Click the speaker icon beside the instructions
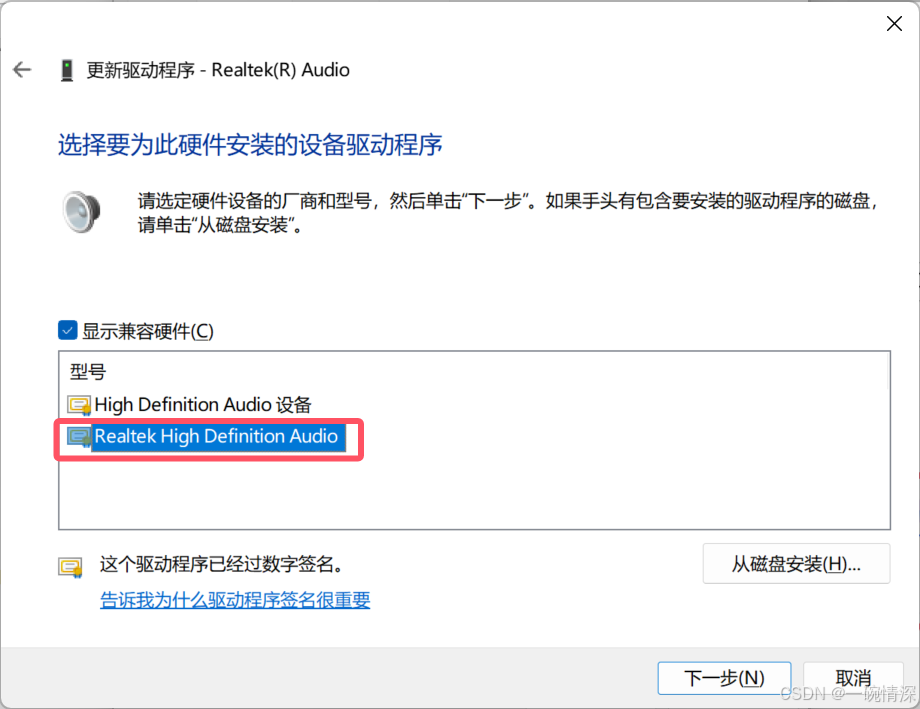This screenshot has width=920, height=709. point(82,212)
